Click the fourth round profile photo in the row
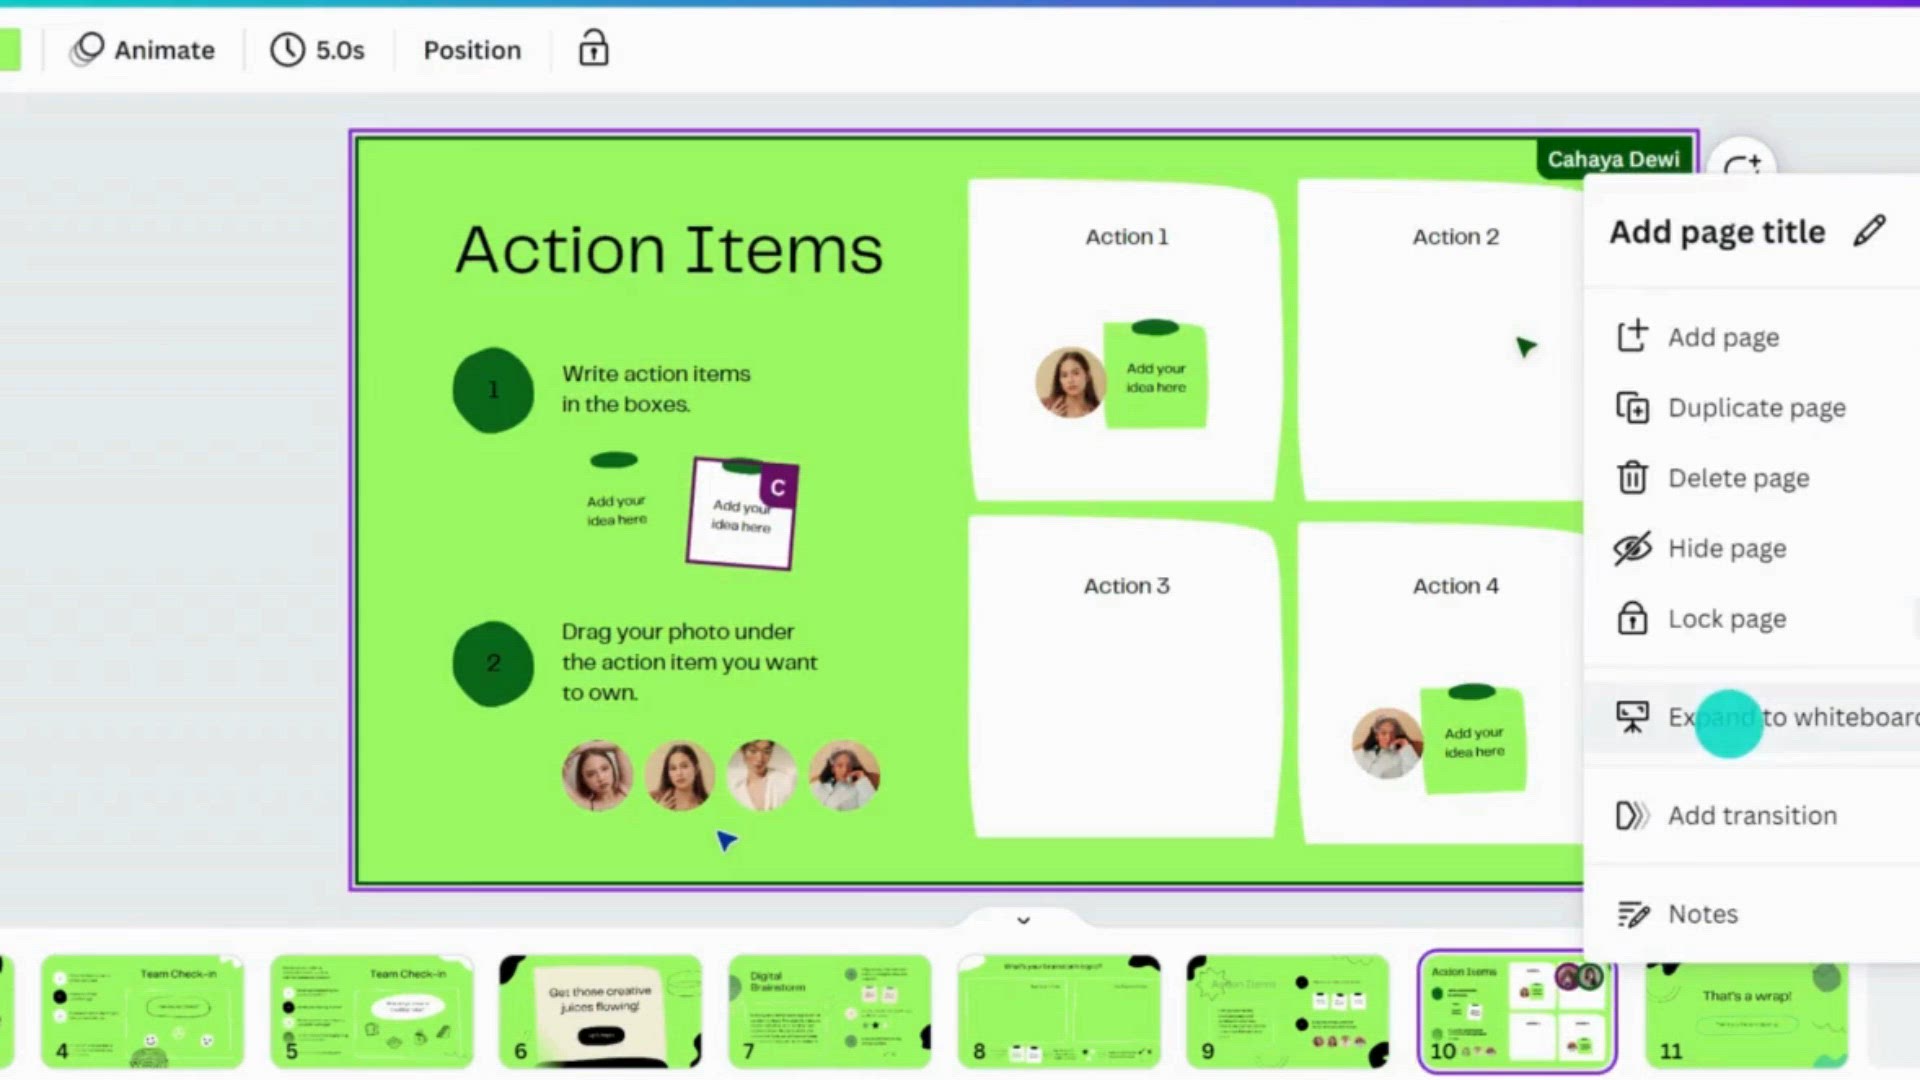This screenshot has width=1920, height=1080. [x=844, y=775]
